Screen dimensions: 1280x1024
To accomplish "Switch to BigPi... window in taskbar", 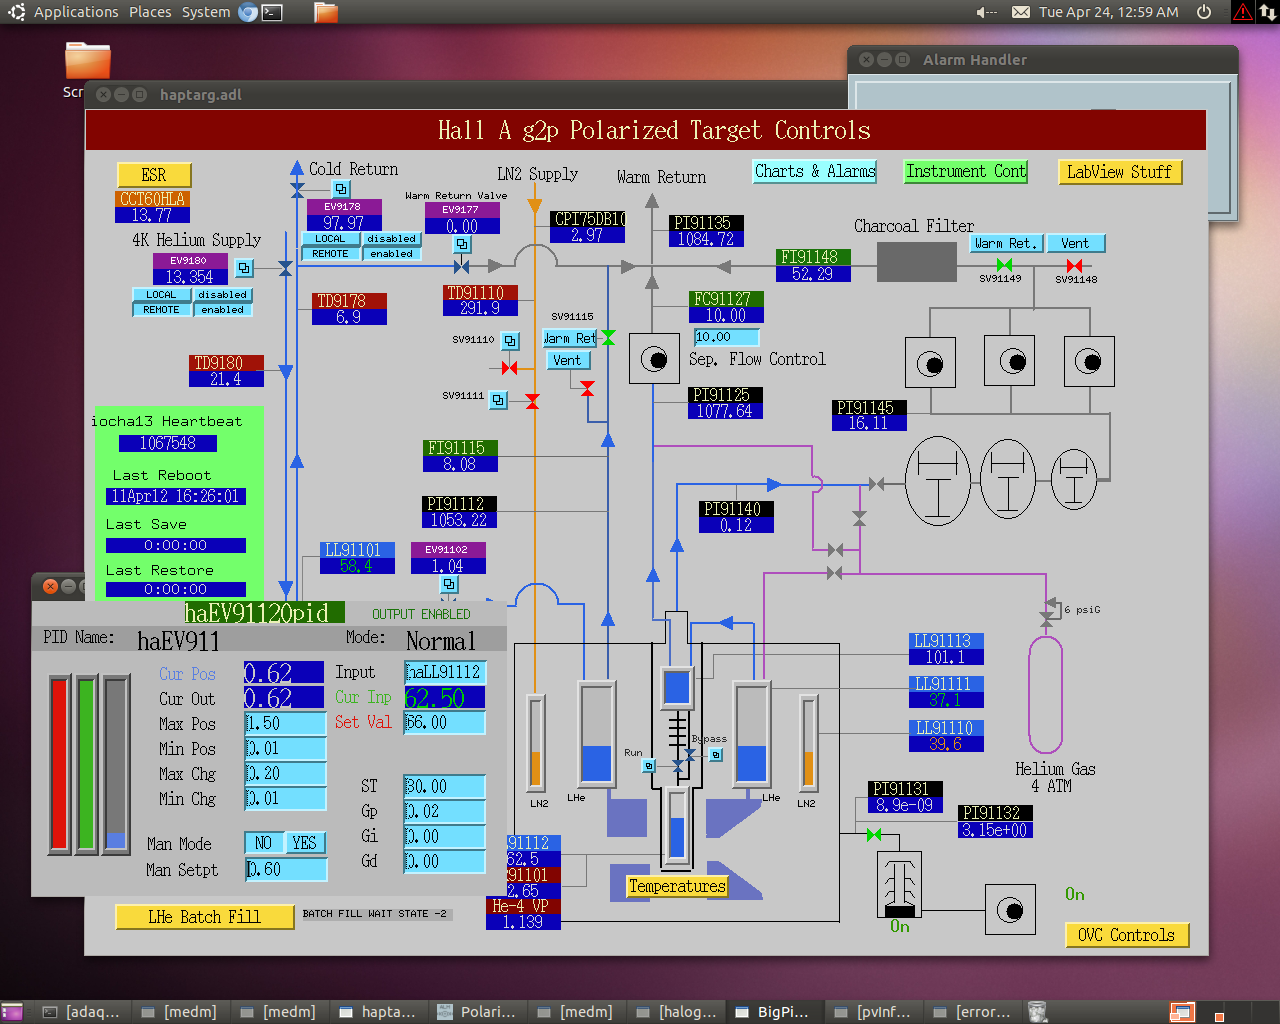I will 773,1012.
